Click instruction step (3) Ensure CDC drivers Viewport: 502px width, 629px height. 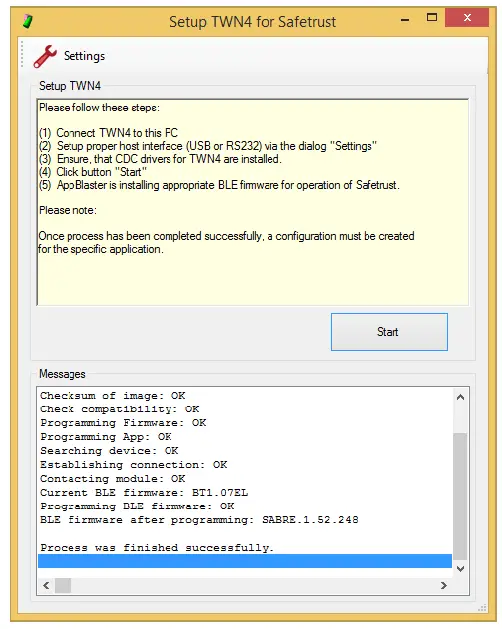(160, 159)
